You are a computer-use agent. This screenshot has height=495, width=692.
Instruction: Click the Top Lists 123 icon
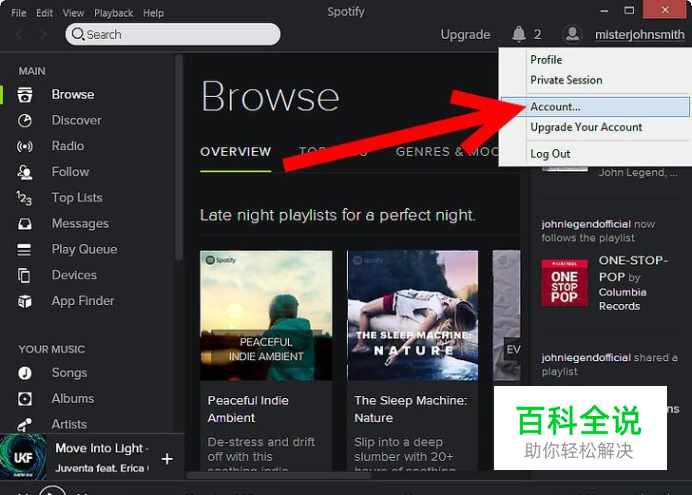pos(24,198)
